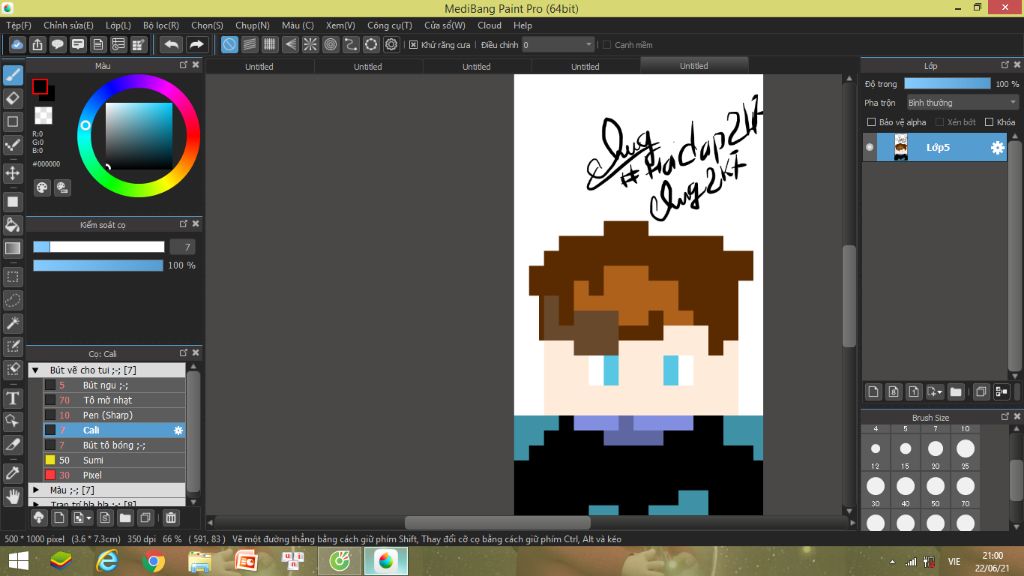Open Internet Explorer from taskbar
This screenshot has width=1024, height=576.
[107, 561]
